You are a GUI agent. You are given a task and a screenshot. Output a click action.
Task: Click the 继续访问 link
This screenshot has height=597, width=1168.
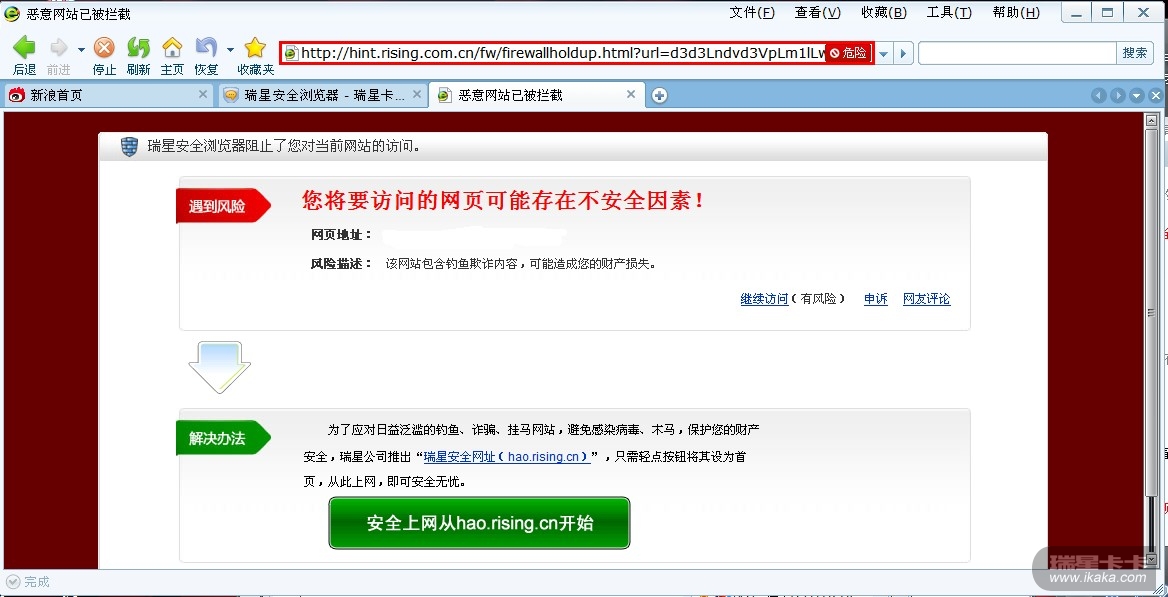click(764, 299)
